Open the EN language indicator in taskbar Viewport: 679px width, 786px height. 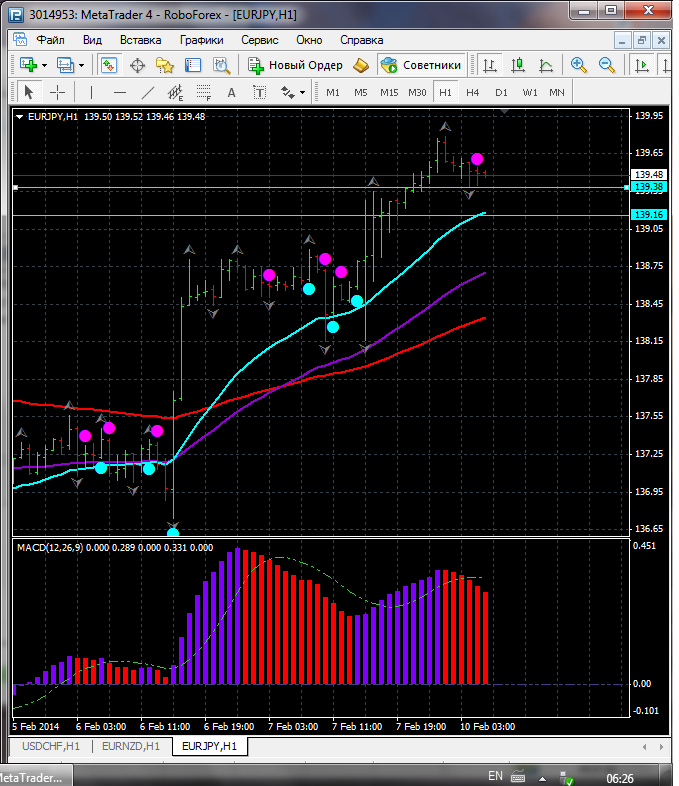tap(495, 776)
